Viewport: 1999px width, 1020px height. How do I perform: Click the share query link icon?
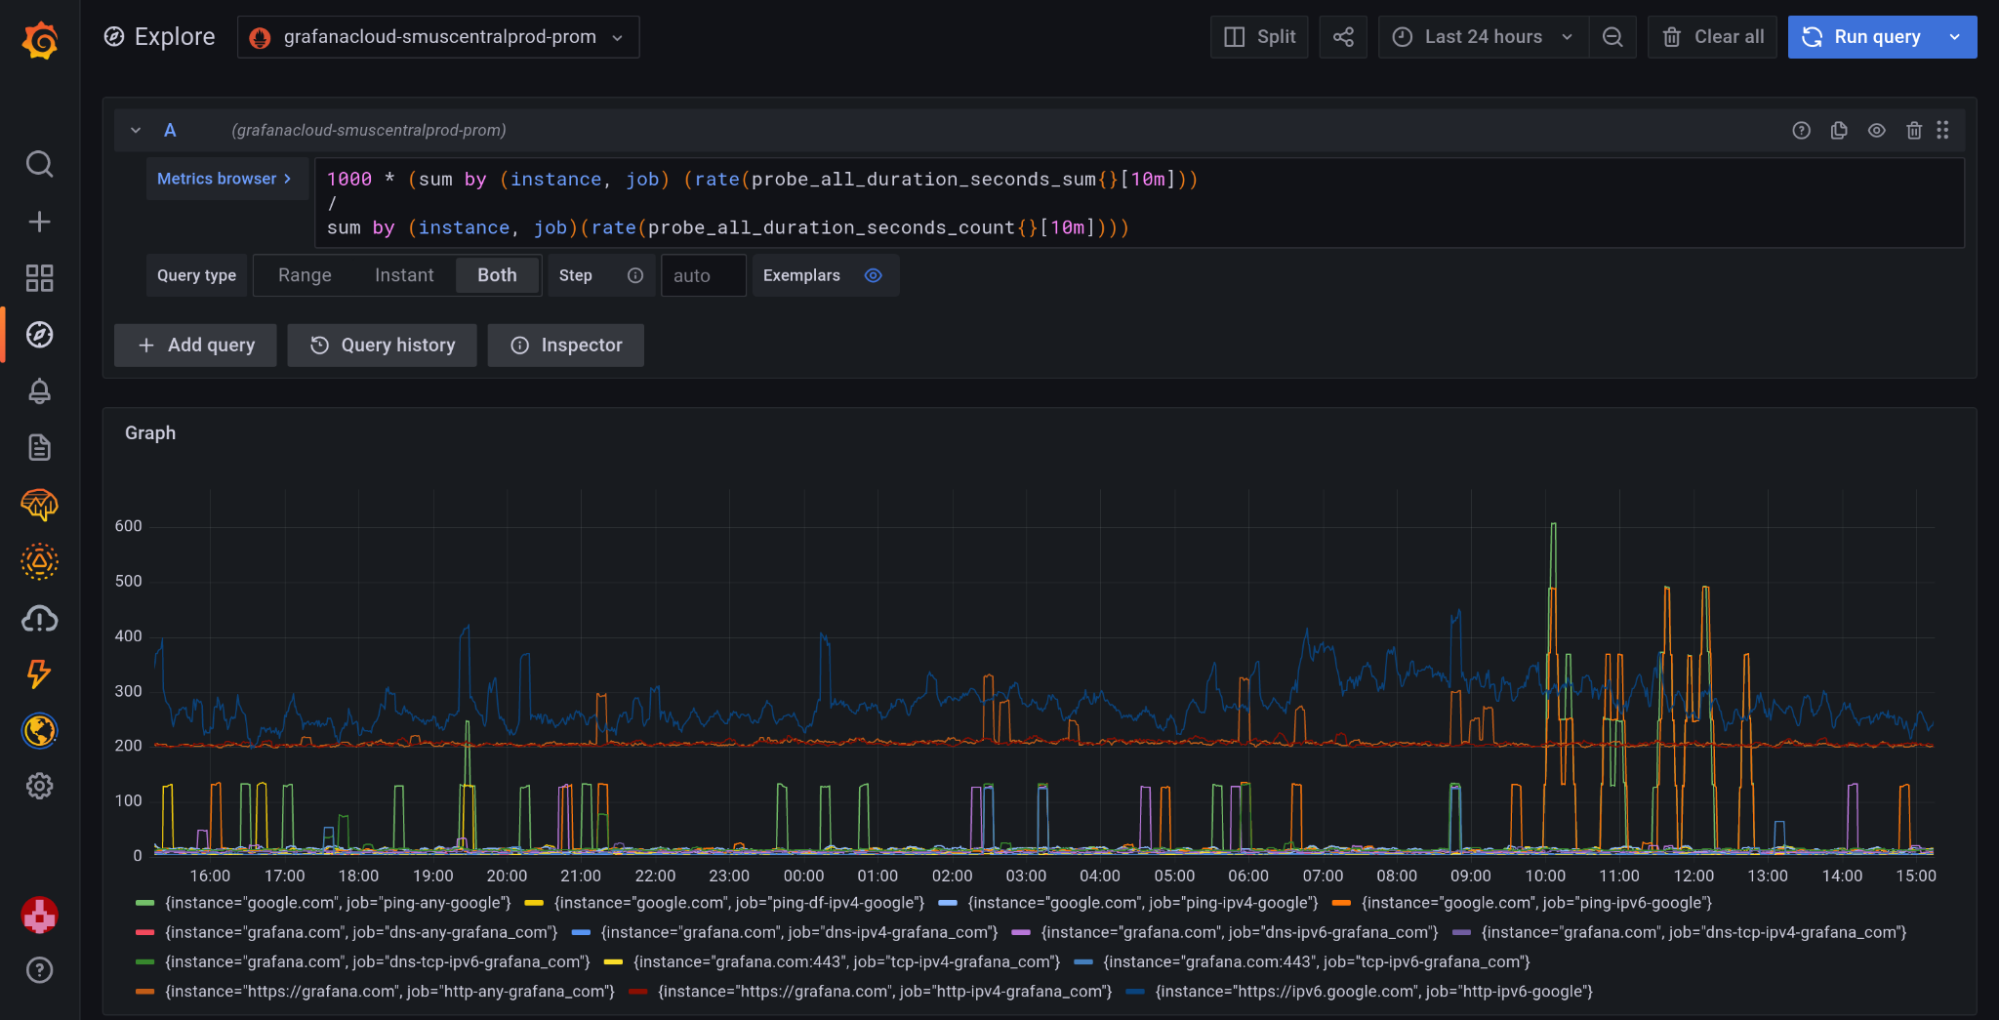click(x=1342, y=37)
